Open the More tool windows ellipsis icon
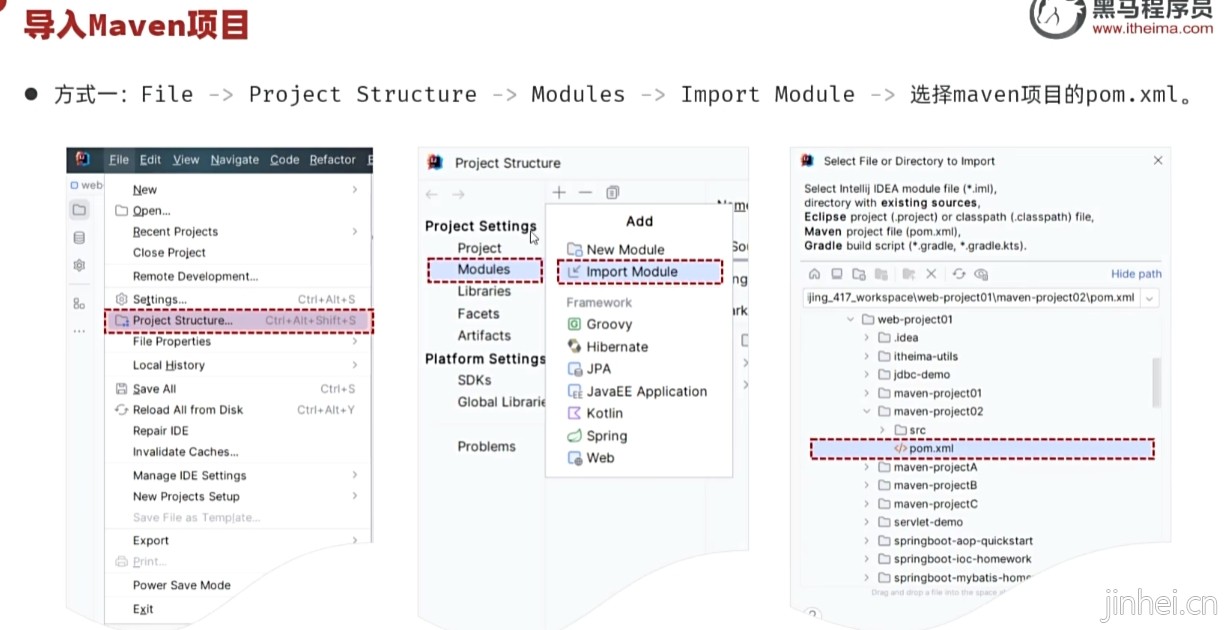This screenshot has width=1228, height=630. pyautogui.click(x=79, y=330)
